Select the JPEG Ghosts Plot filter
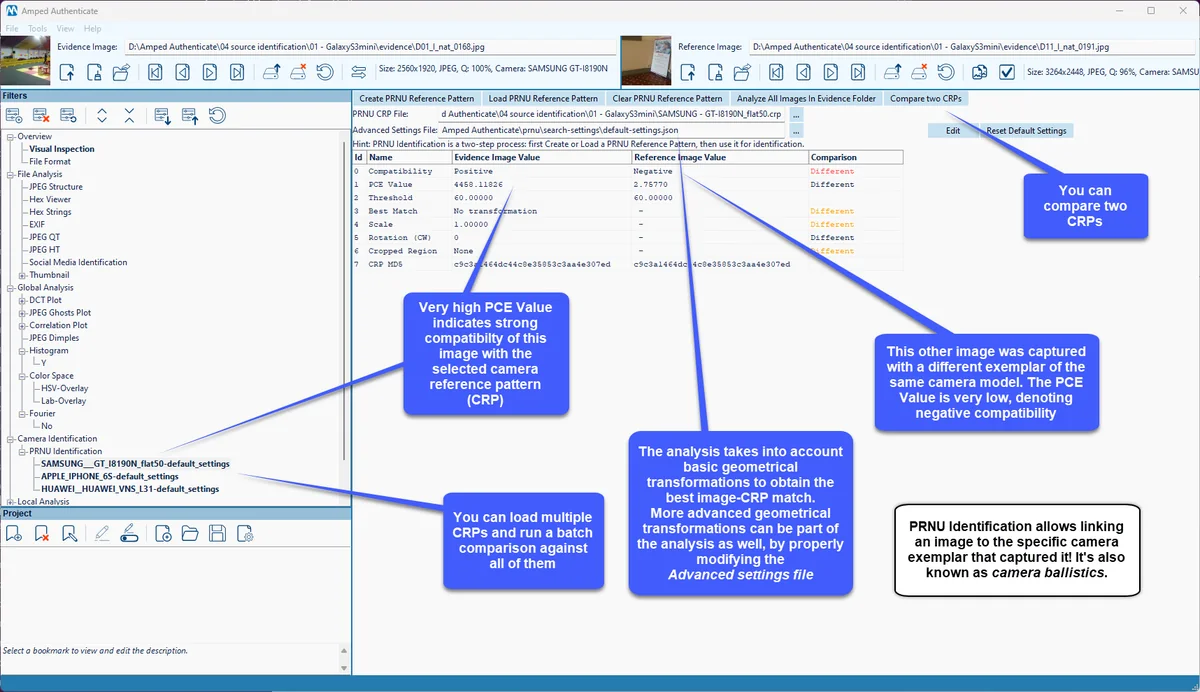Image resolution: width=1200 pixels, height=692 pixels. 60,313
